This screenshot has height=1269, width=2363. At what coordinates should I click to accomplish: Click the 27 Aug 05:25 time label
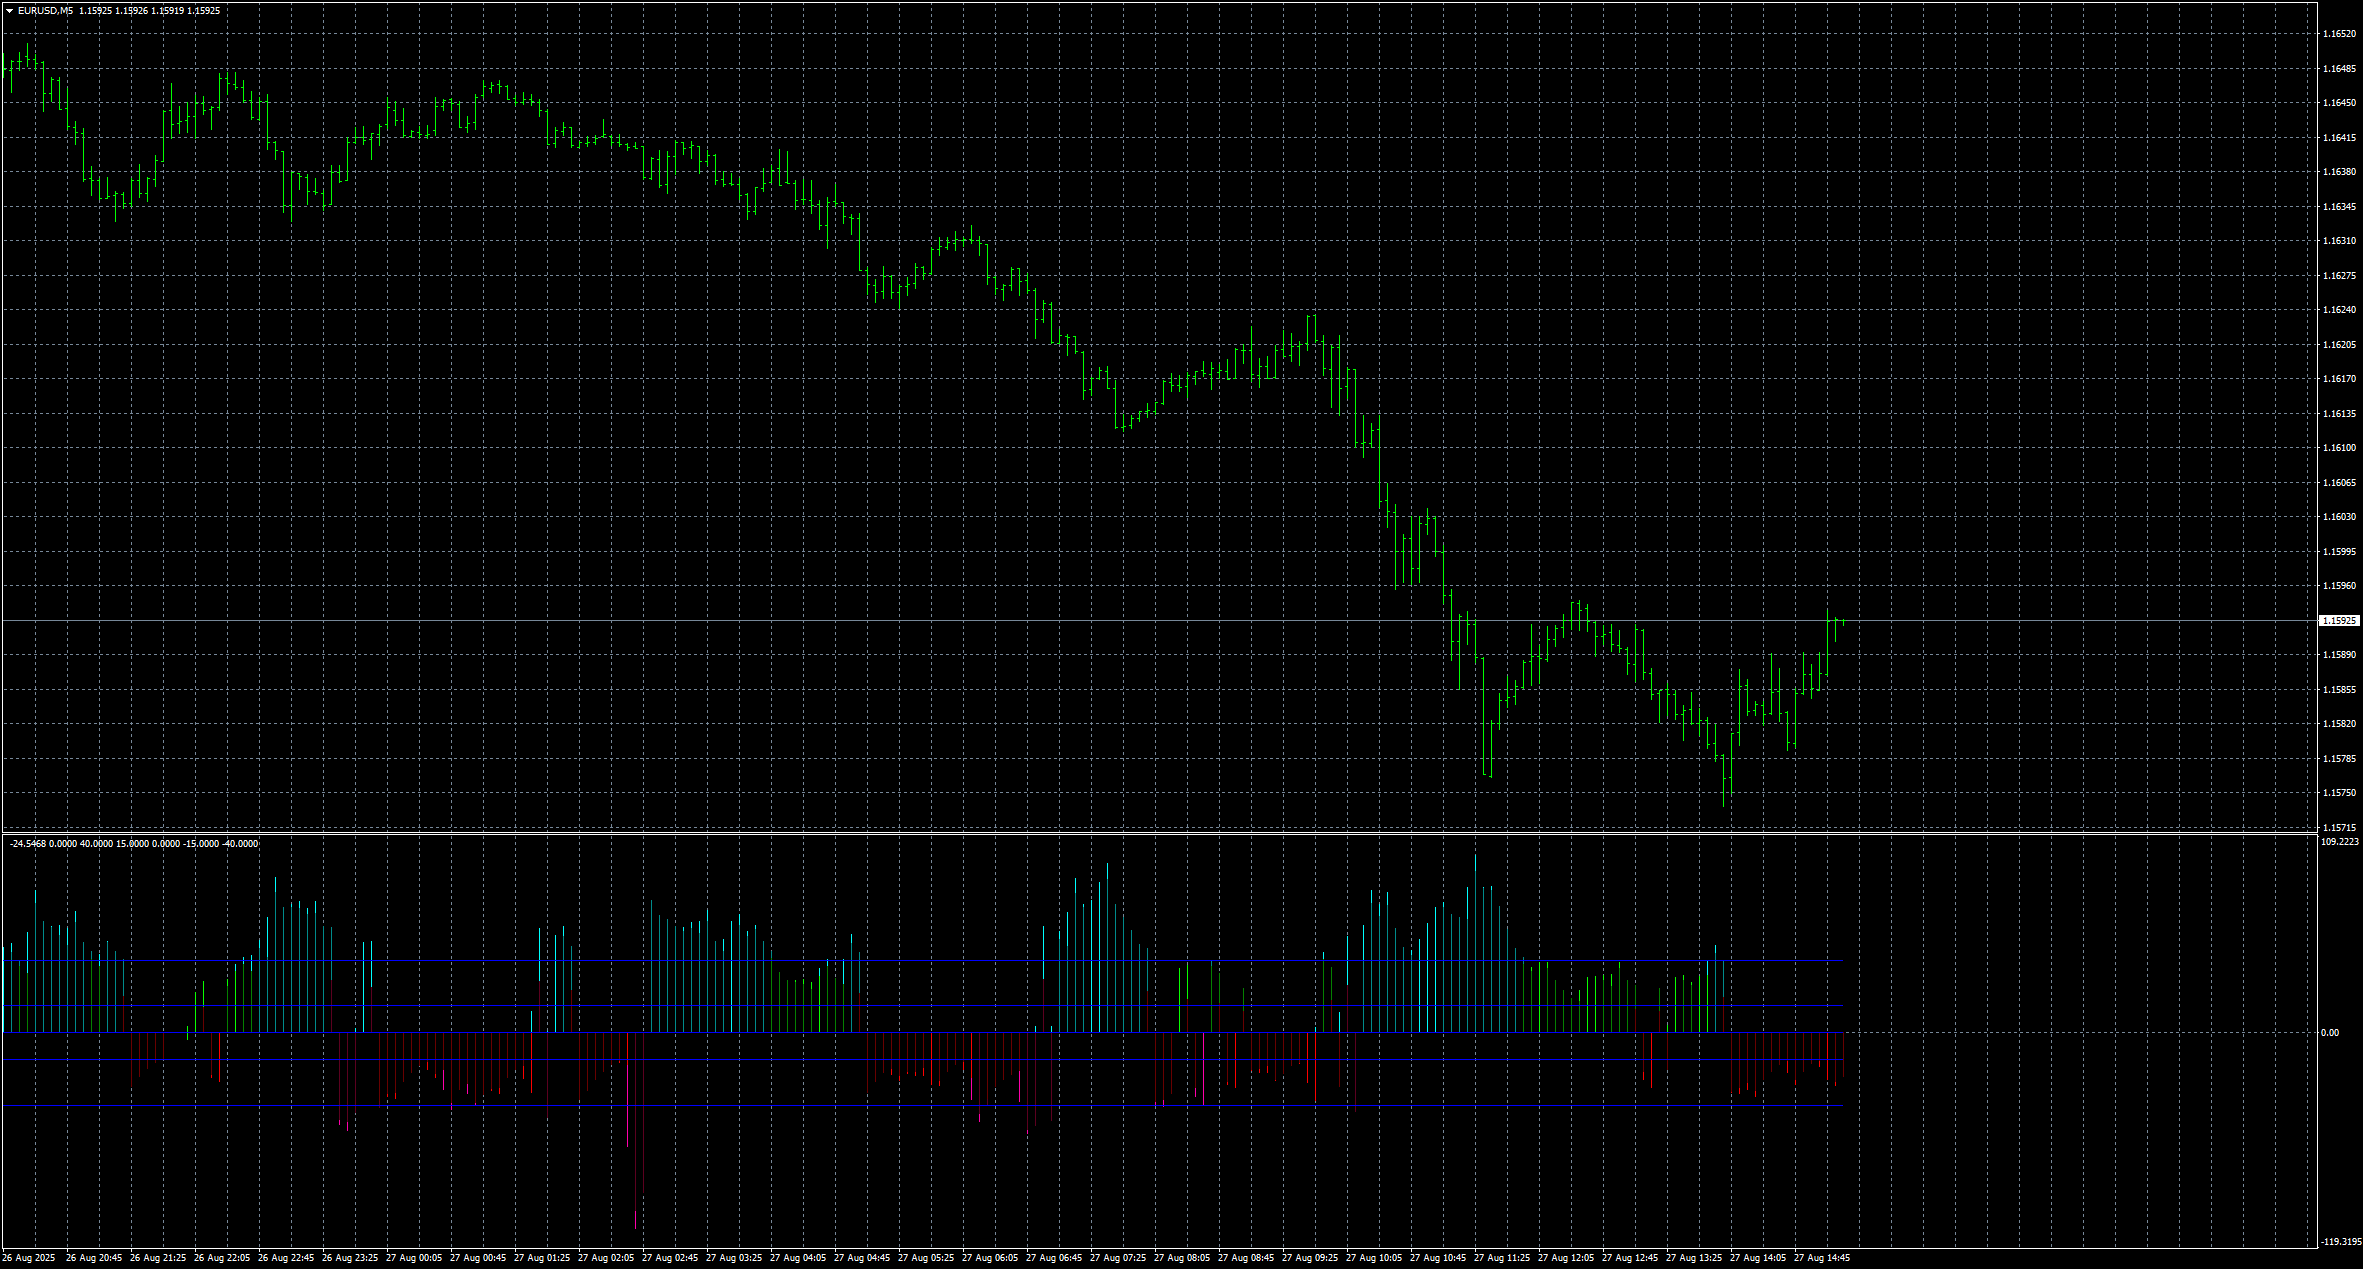click(926, 1258)
